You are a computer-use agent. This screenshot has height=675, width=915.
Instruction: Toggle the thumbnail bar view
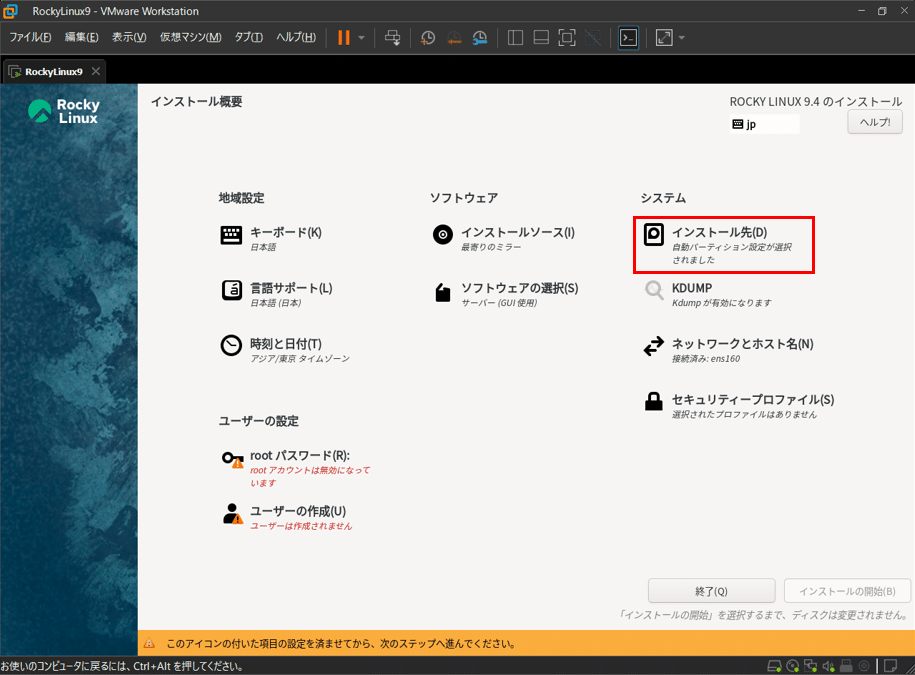541,37
